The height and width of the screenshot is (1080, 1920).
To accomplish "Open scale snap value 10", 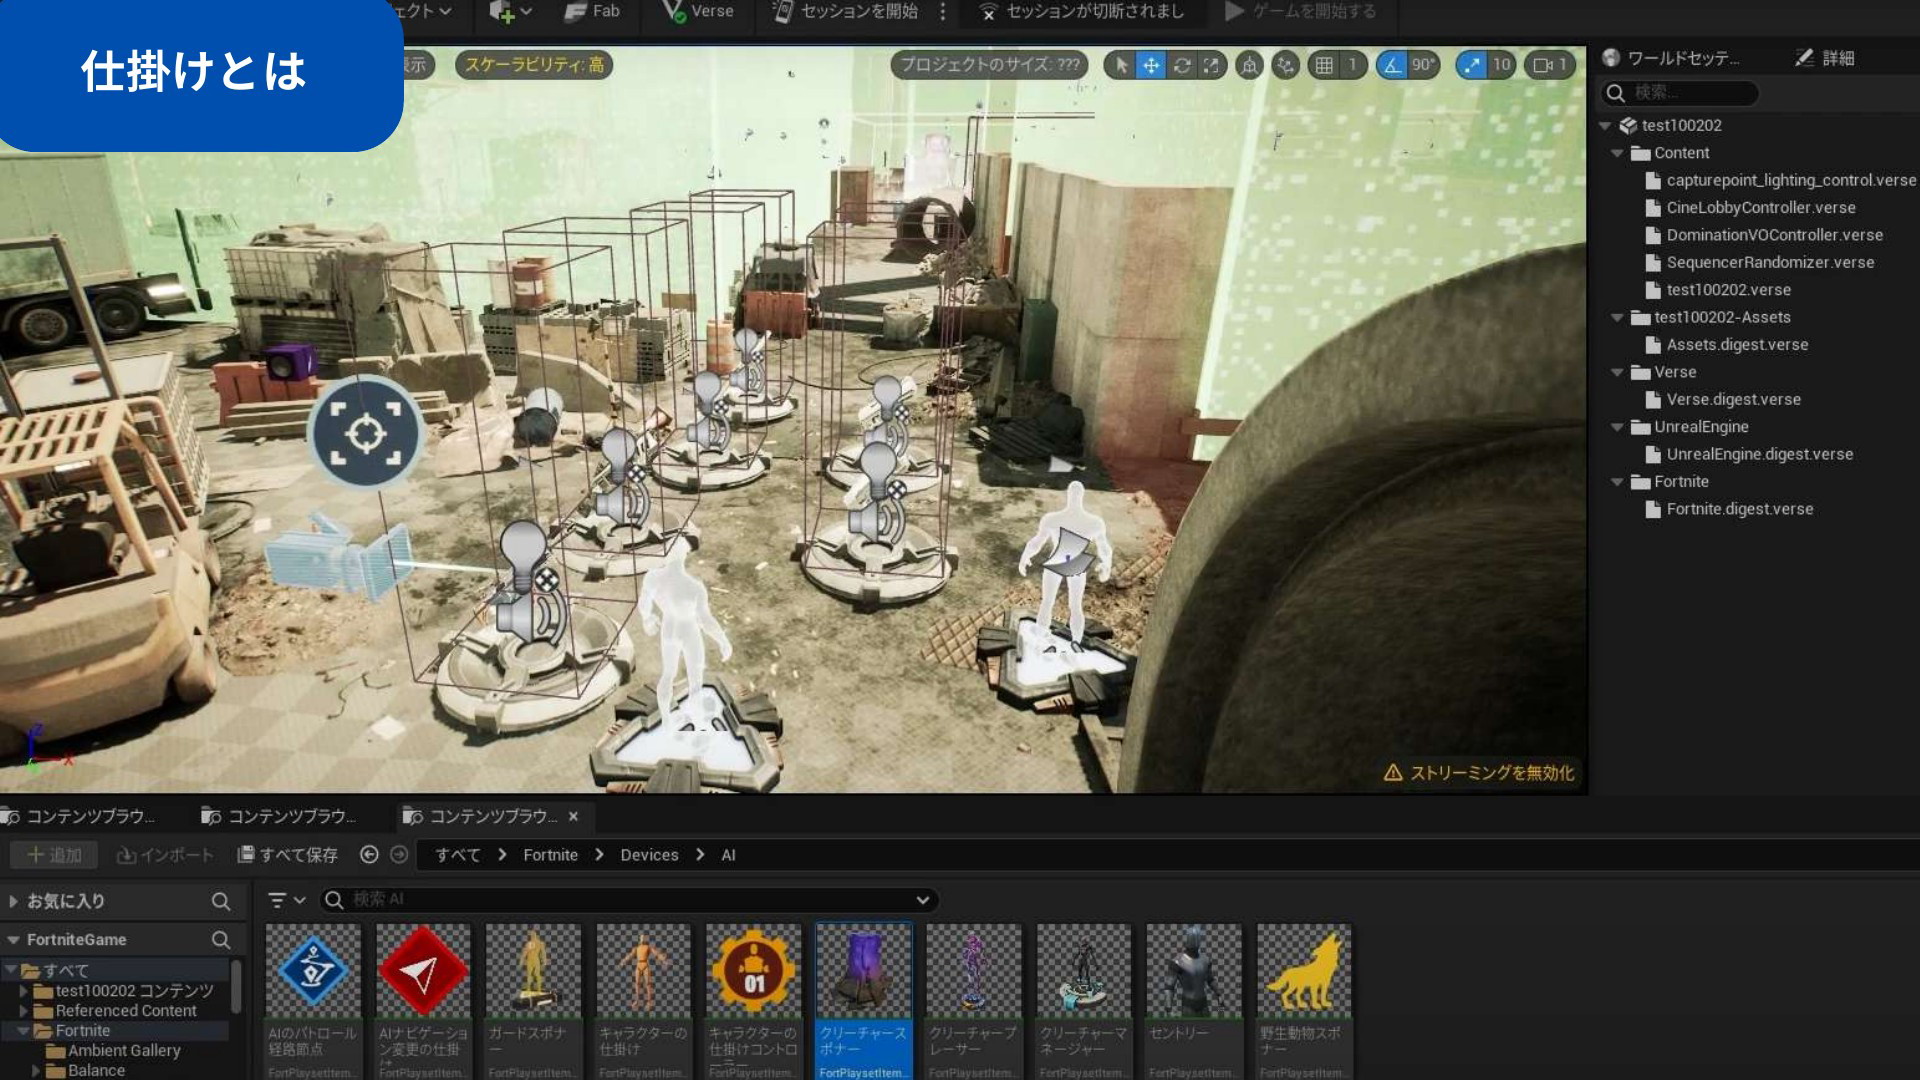I will 1501,65.
